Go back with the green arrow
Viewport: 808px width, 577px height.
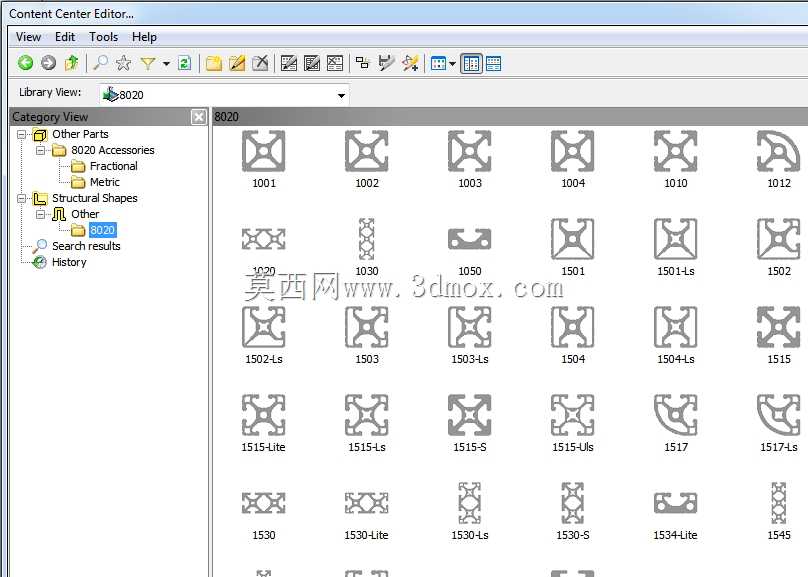[x=25, y=63]
